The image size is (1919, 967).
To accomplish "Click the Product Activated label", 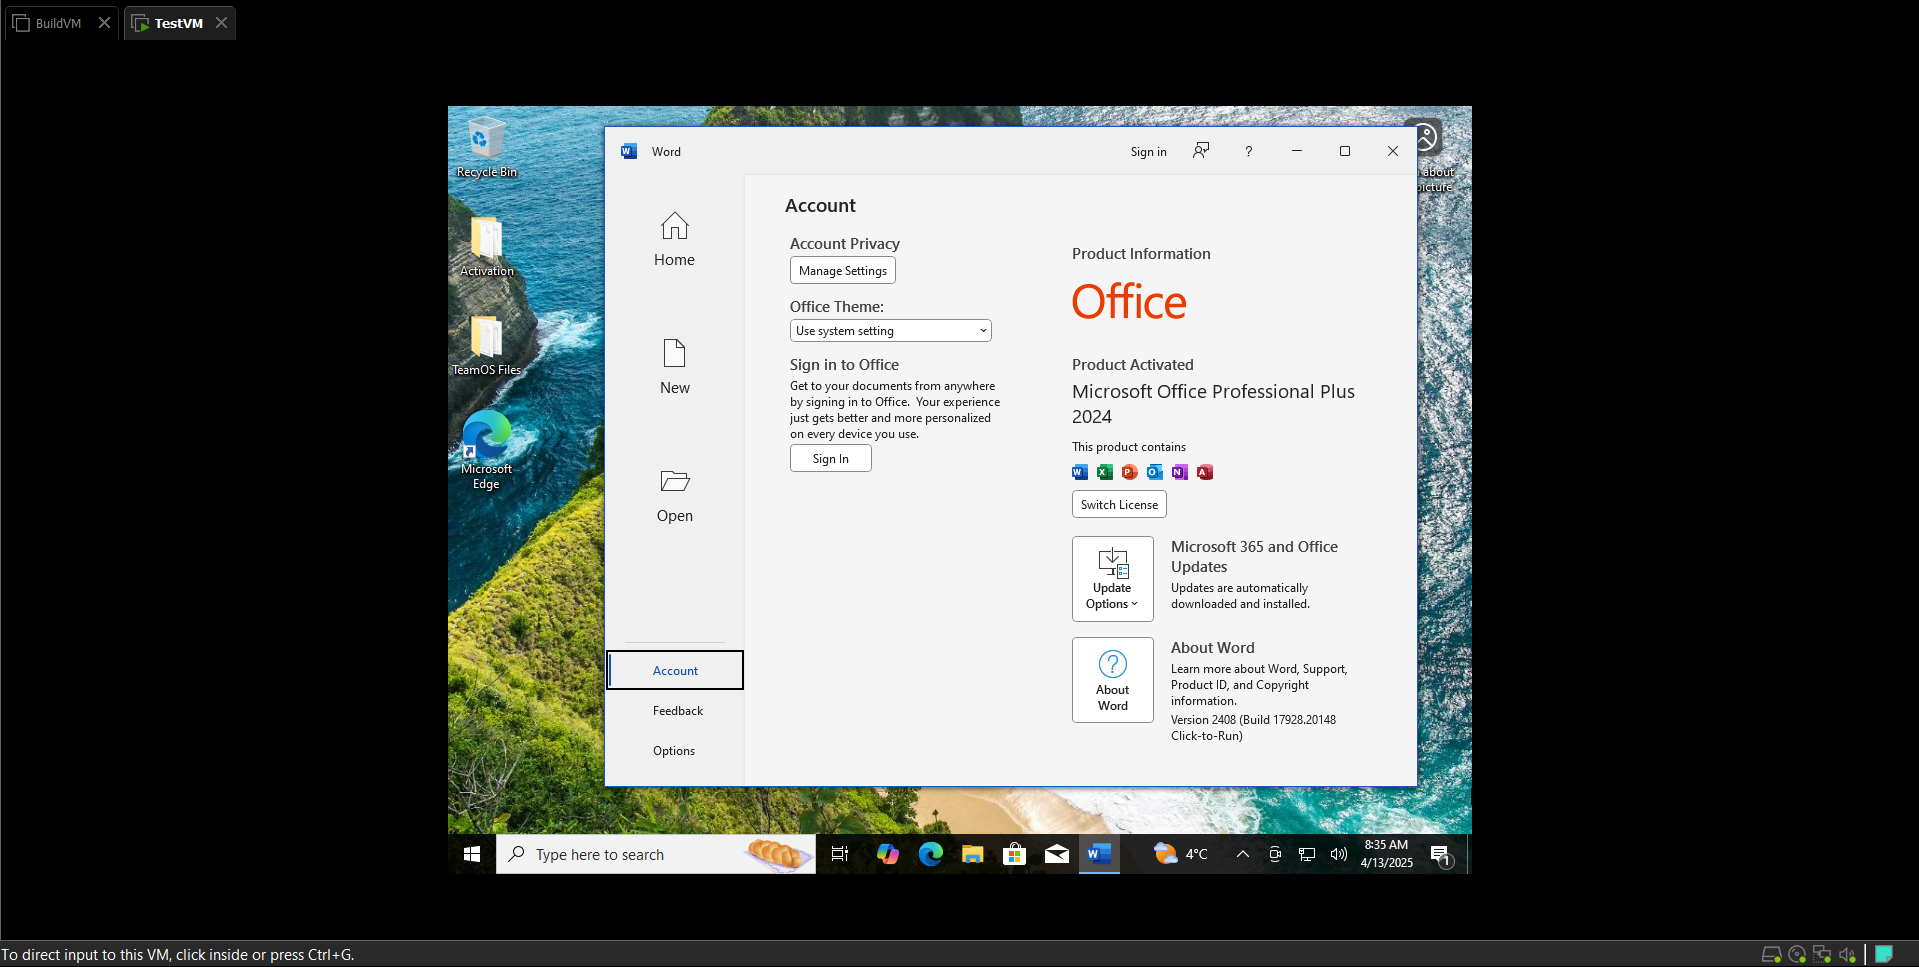I will point(1133,365).
